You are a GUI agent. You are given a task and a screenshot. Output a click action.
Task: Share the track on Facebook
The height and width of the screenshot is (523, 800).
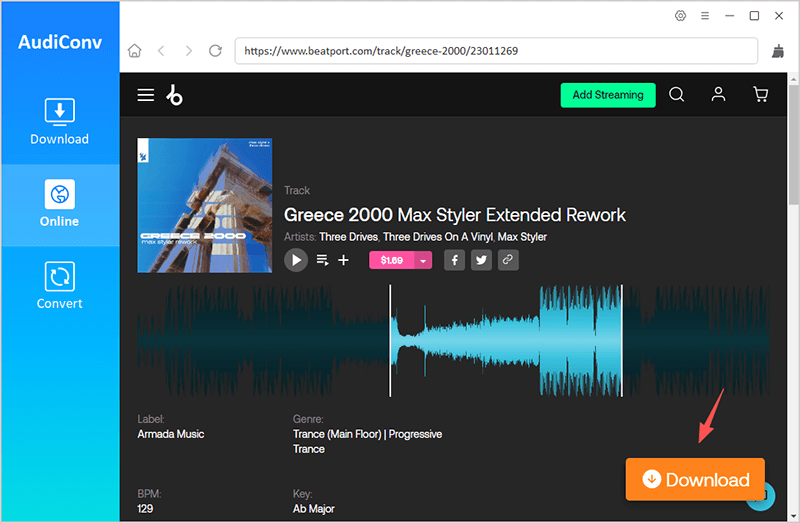(x=454, y=260)
